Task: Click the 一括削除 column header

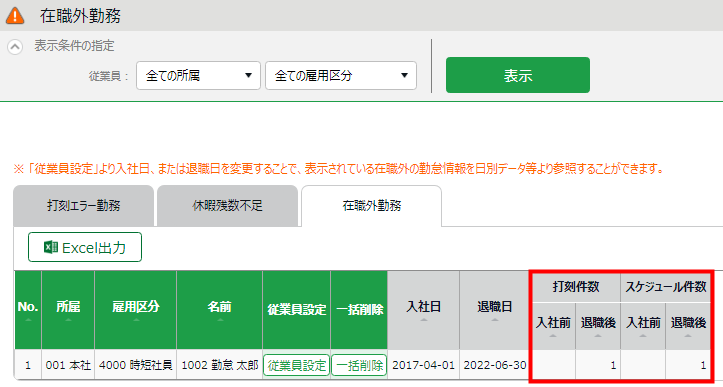Action: coord(359,310)
